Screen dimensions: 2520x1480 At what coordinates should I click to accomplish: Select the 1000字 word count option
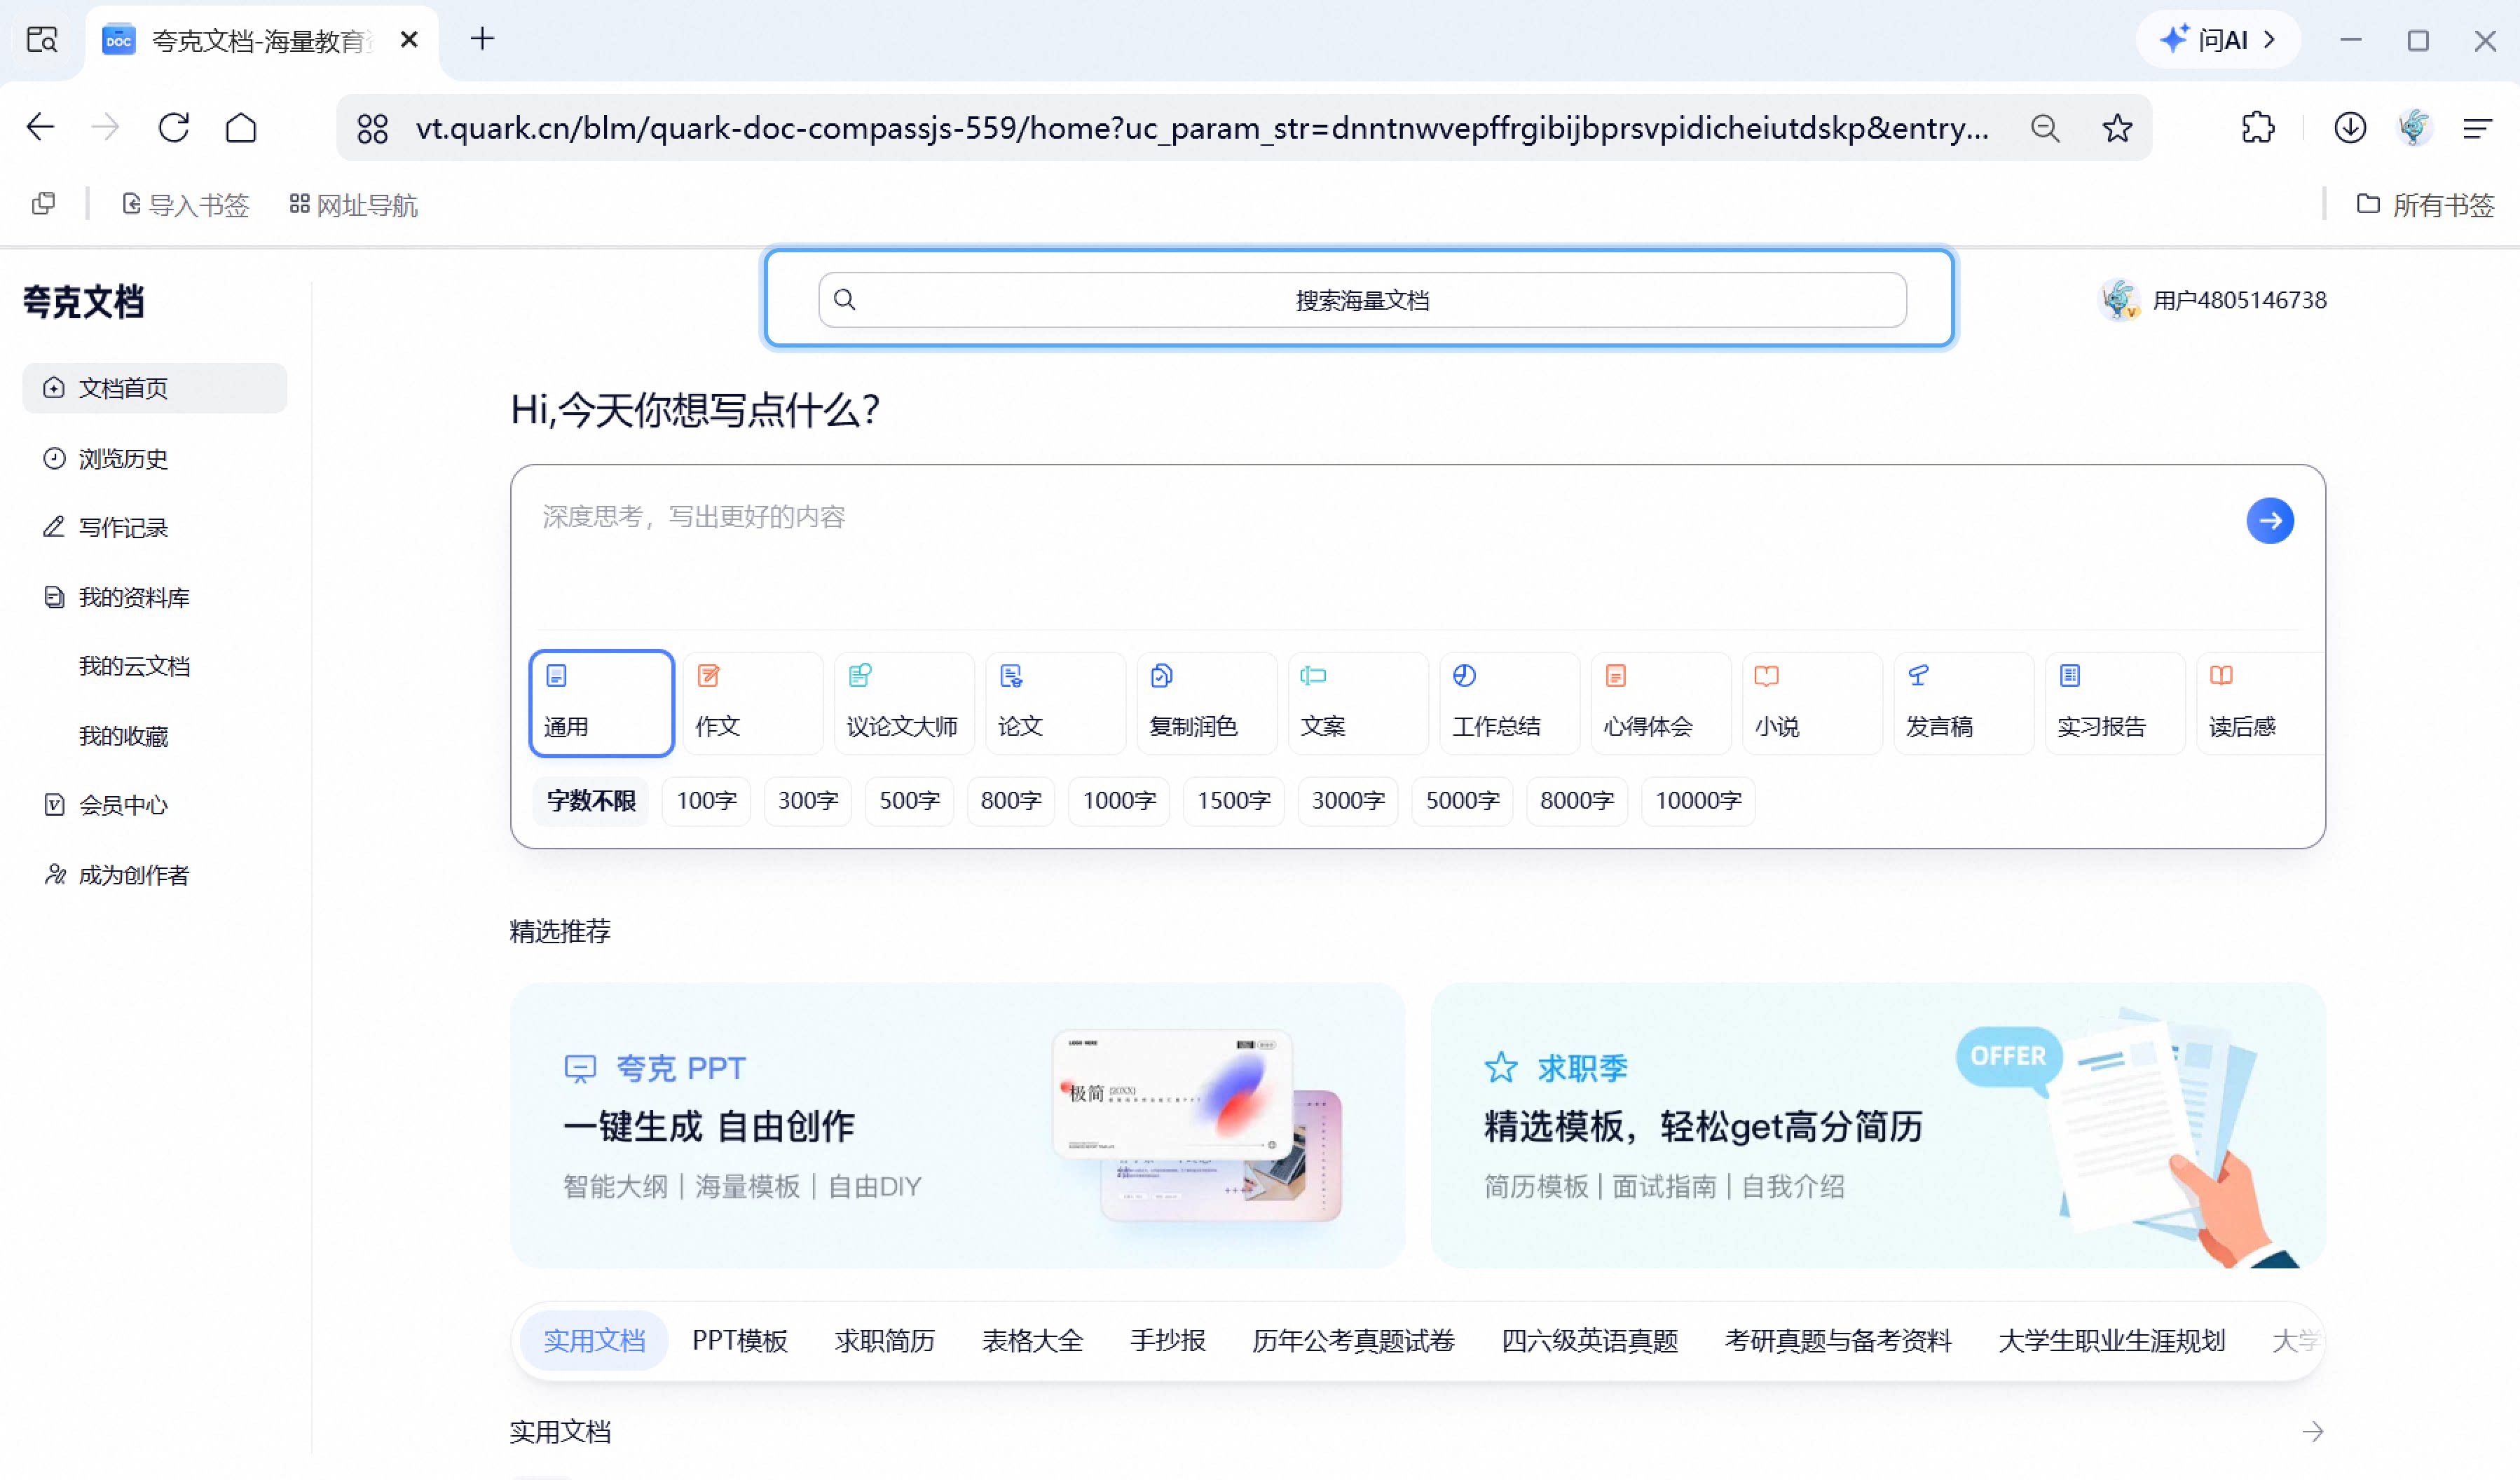[1119, 801]
